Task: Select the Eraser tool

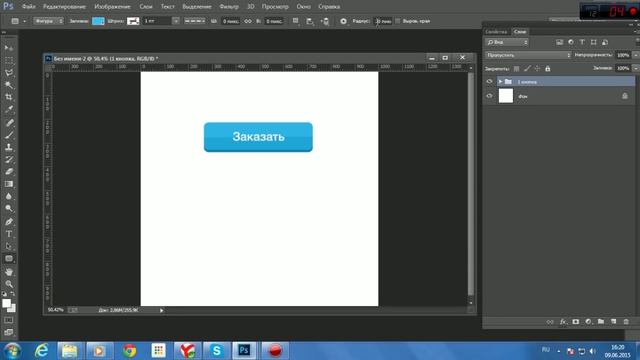Action: 9,171
